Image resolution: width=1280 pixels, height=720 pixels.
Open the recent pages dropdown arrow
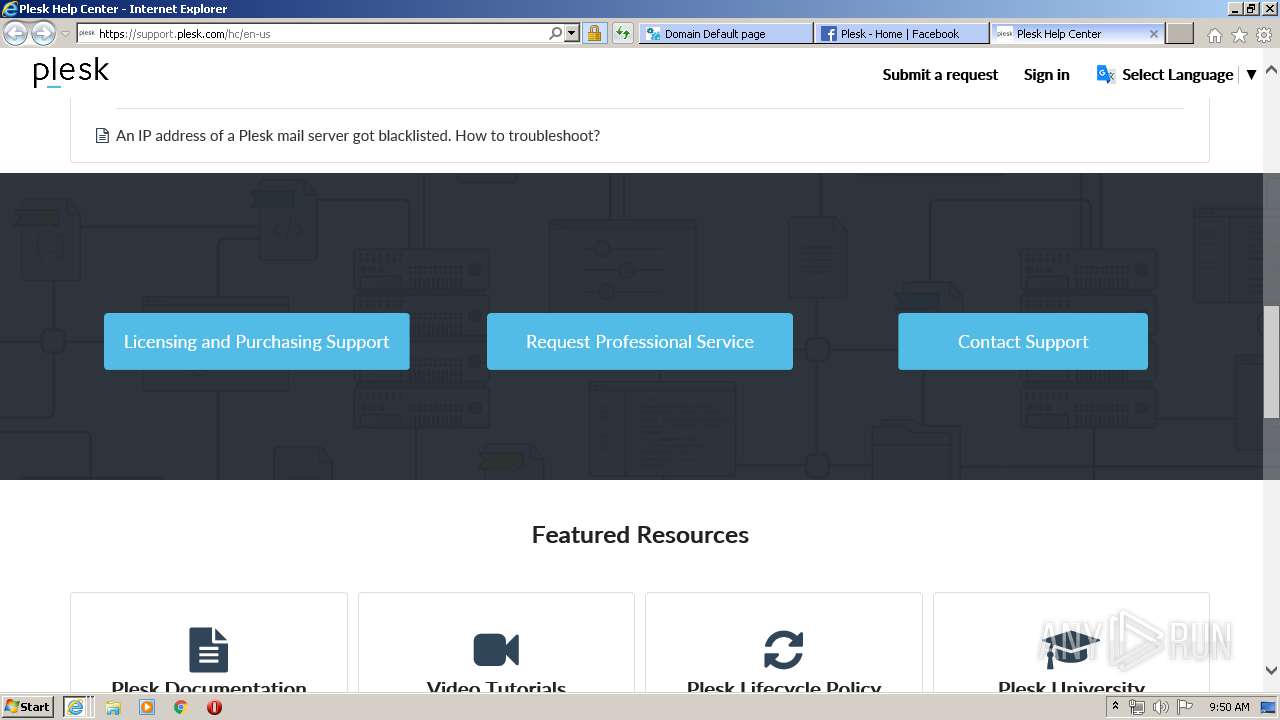click(66, 34)
